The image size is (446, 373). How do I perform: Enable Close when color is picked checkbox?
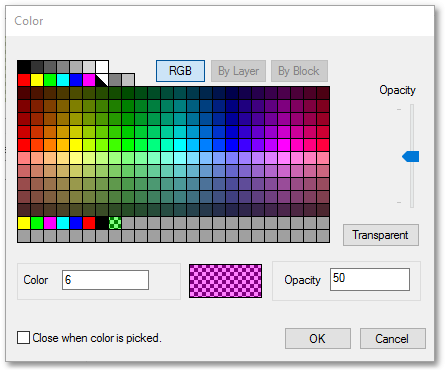coord(23,338)
